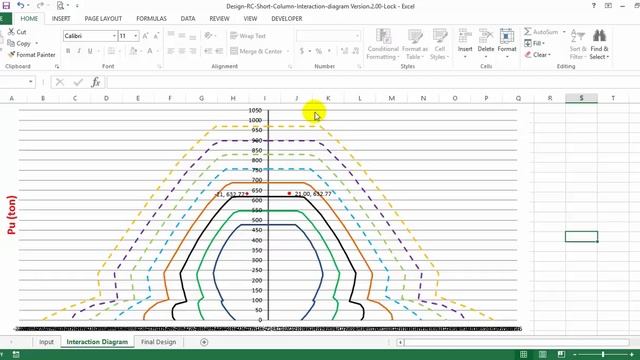
Task: Open the font size 11 dropdown
Action: pos(136,36)
